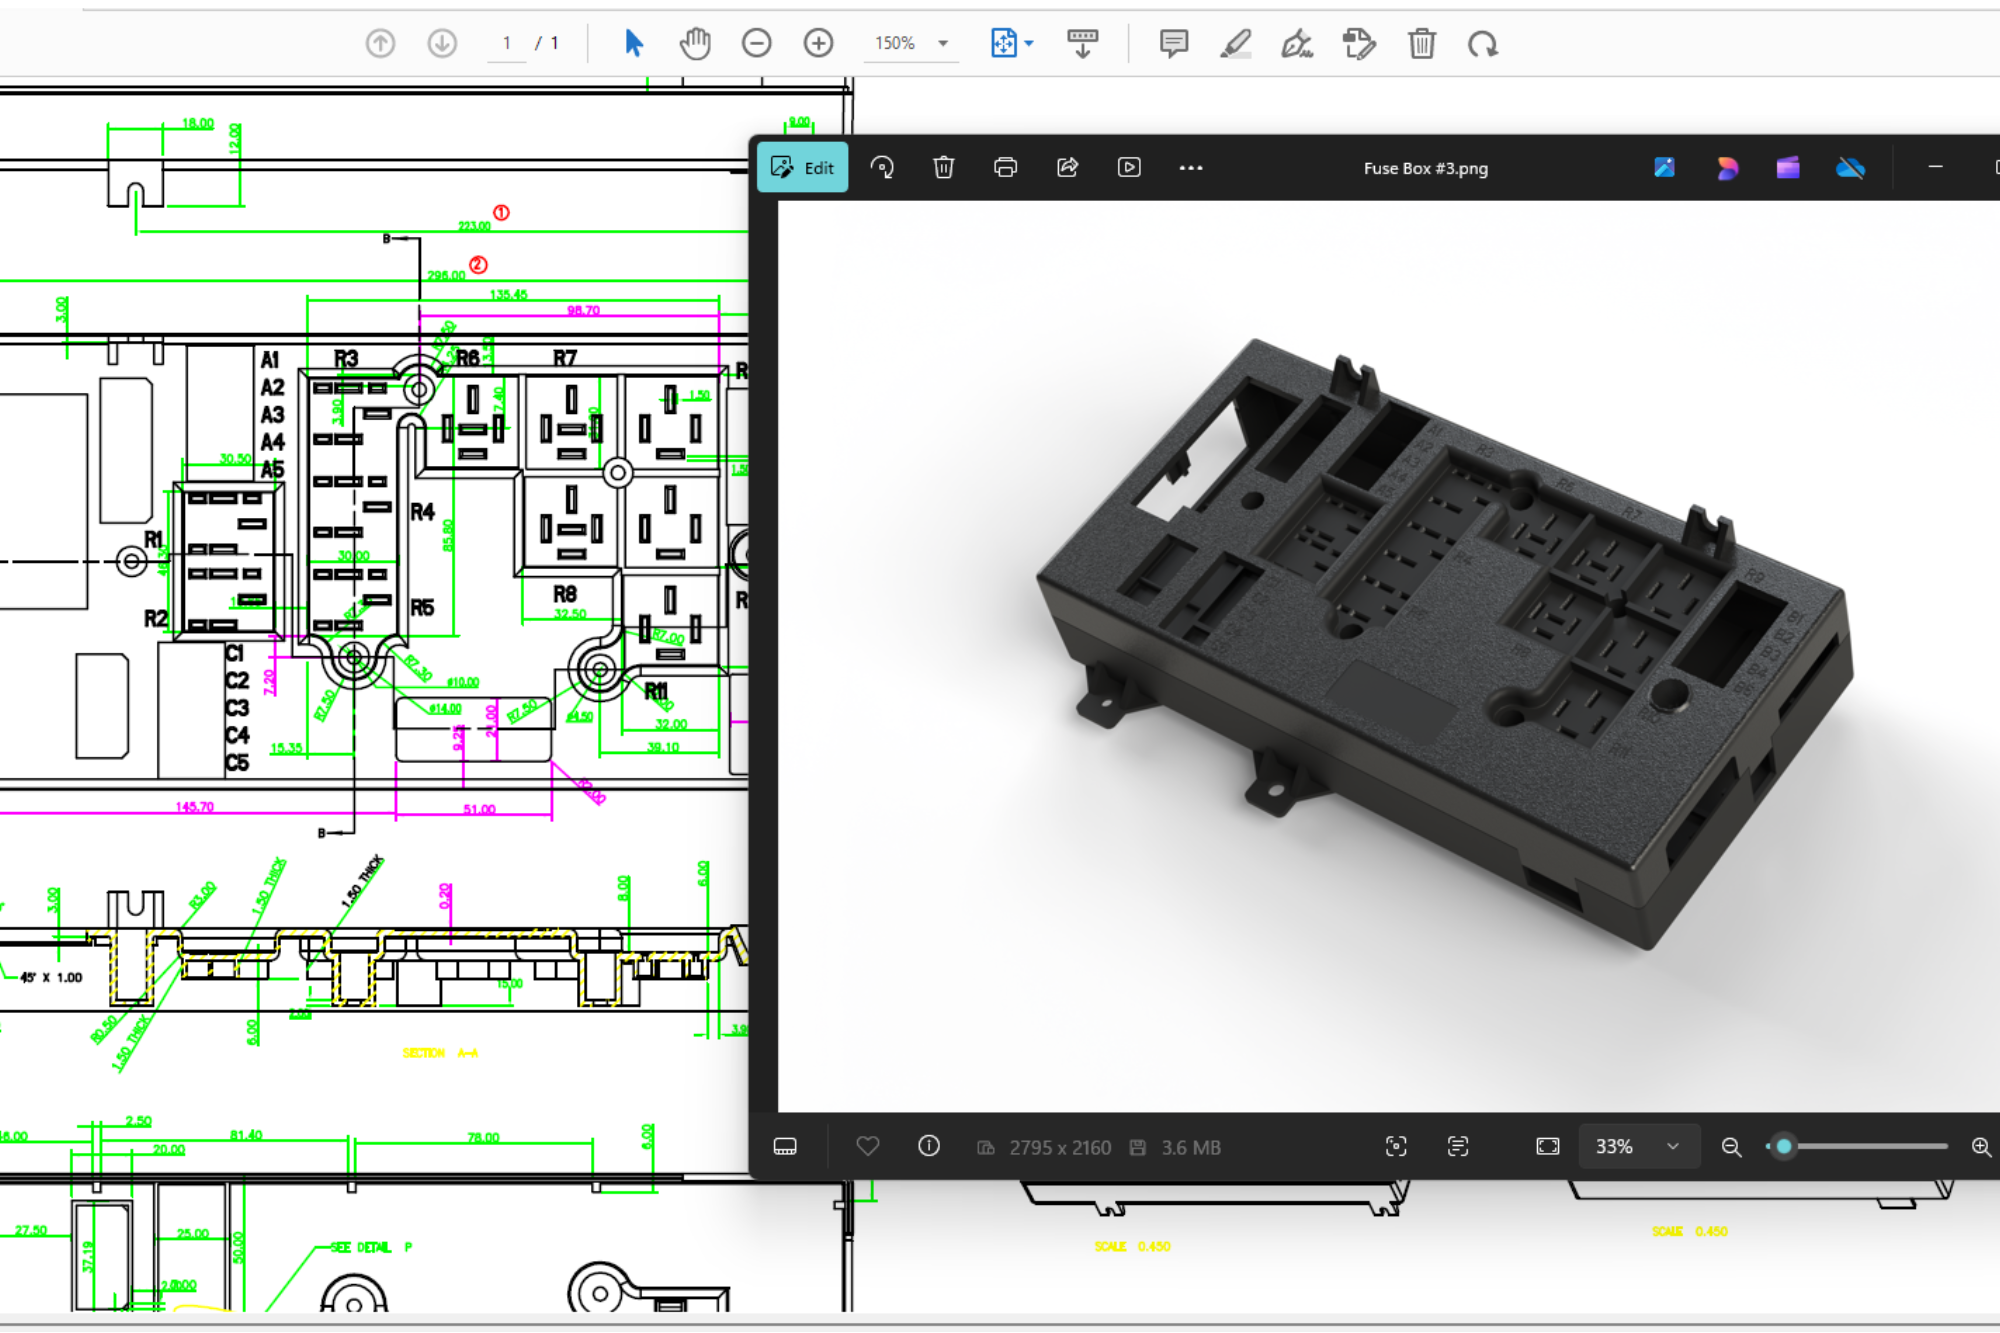The height and width of the screenshot is (1333, 2000).
Task: Click the Fuse Box #3.png title
Action: pyautogui.click(x=1425, y=168)
